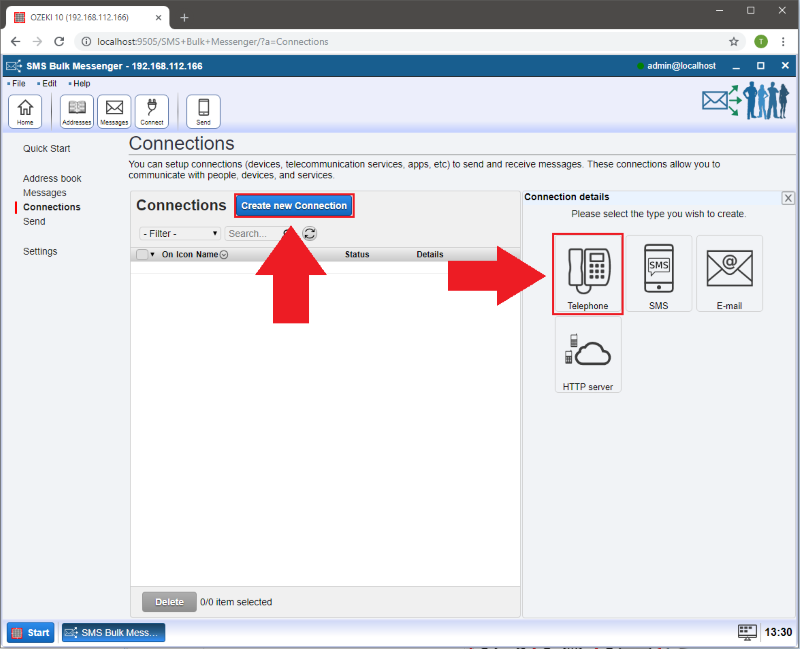Open the Messages envelope icon
This screenshot has width=800, height=649.
pos(114,111)
